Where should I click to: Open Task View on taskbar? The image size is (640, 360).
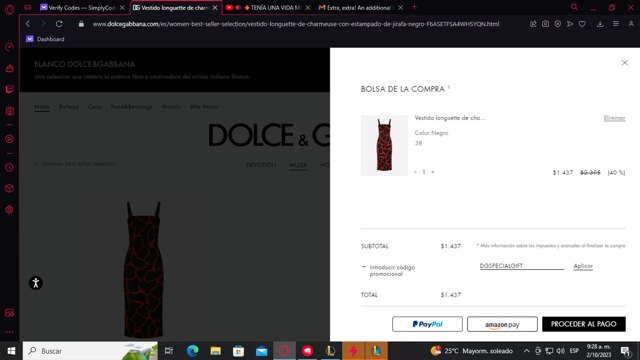[x=169, y=351]
